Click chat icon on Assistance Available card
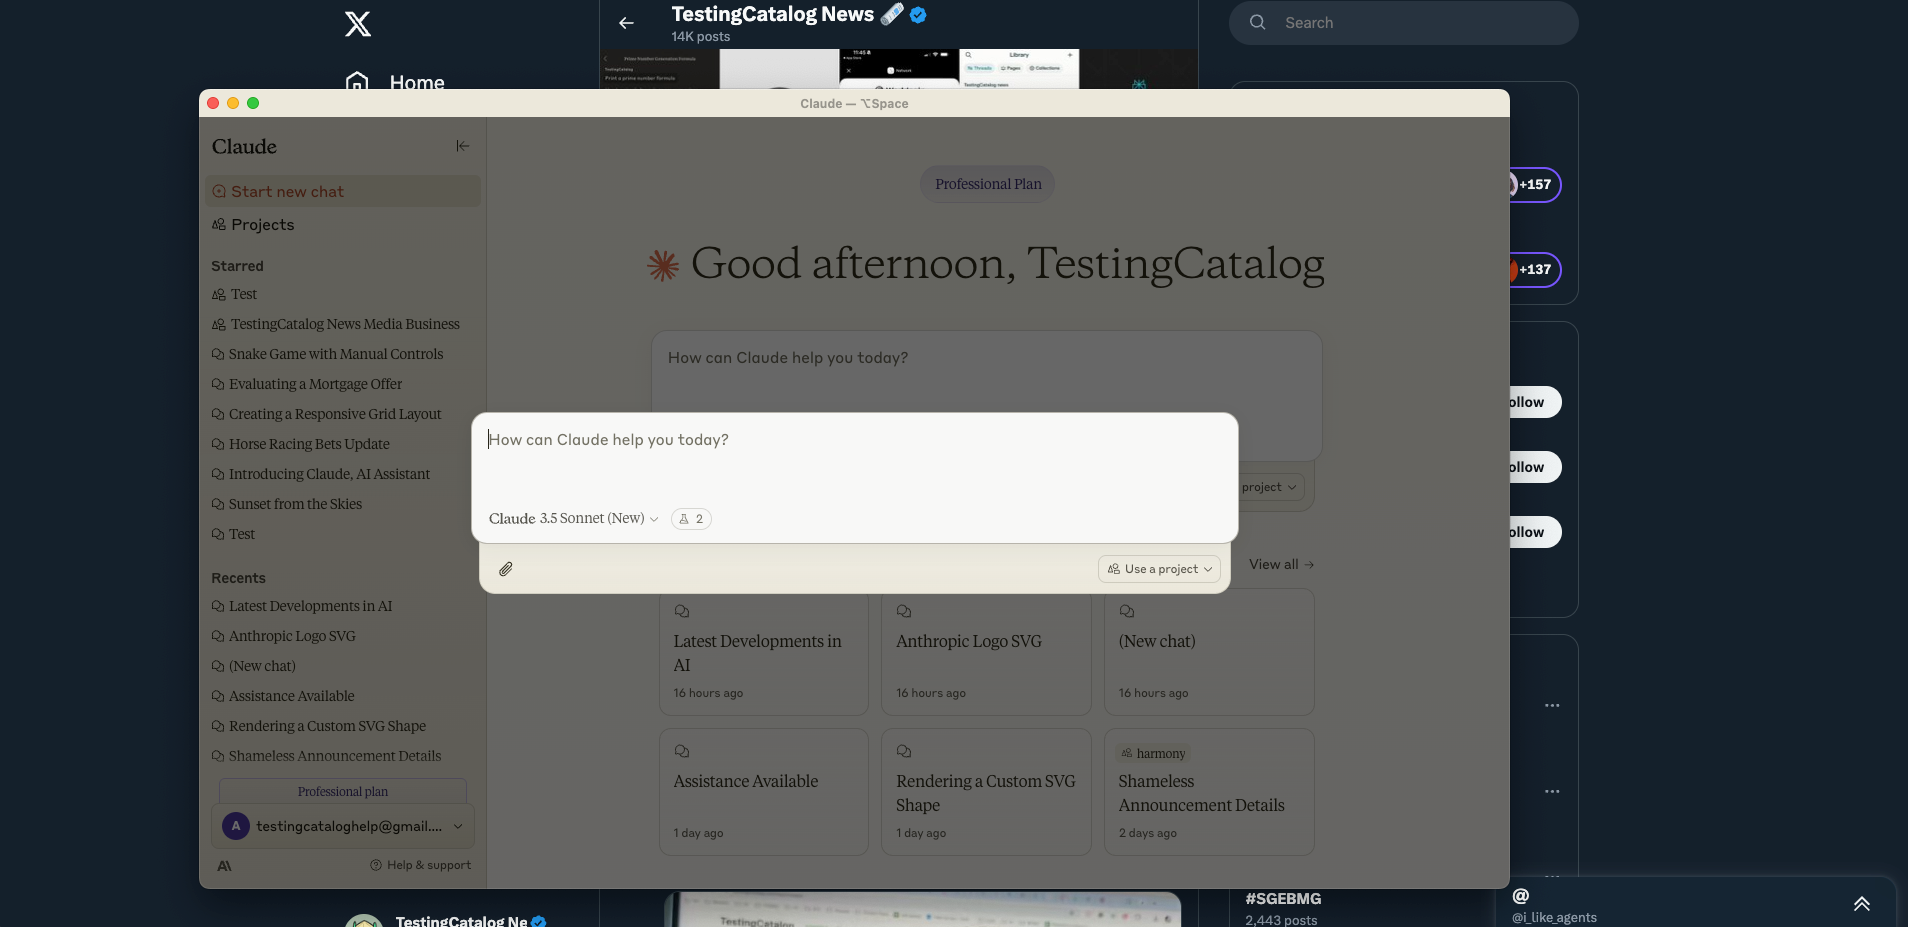 [x=682, y=751]
